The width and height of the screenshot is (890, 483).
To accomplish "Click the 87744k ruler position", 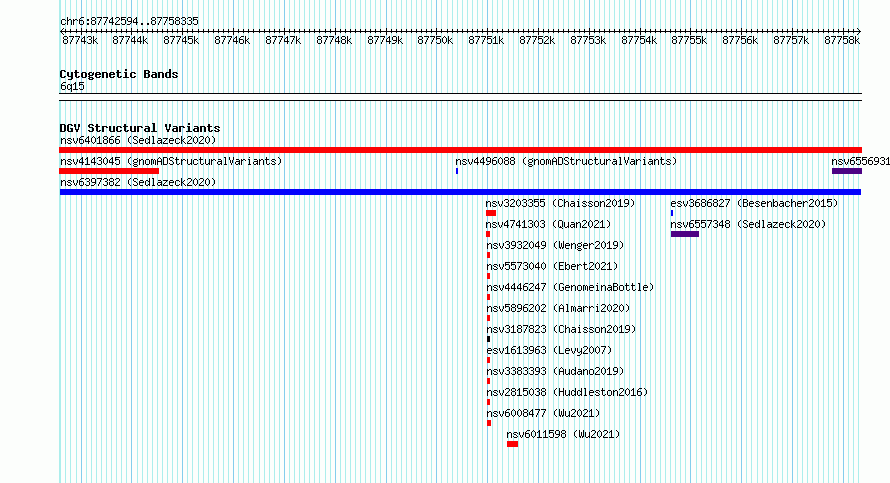I will [x=130, y=40].
